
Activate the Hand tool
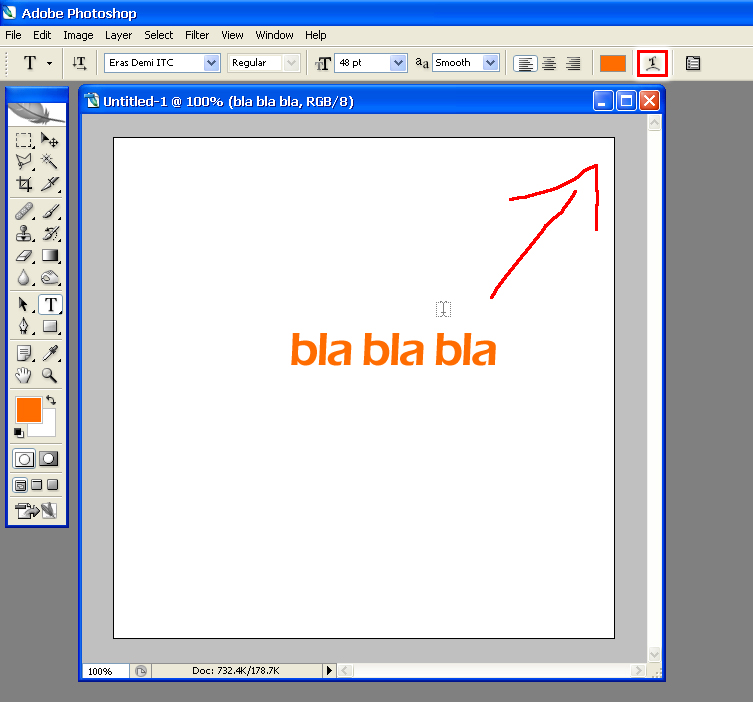(x=24, y=376)
